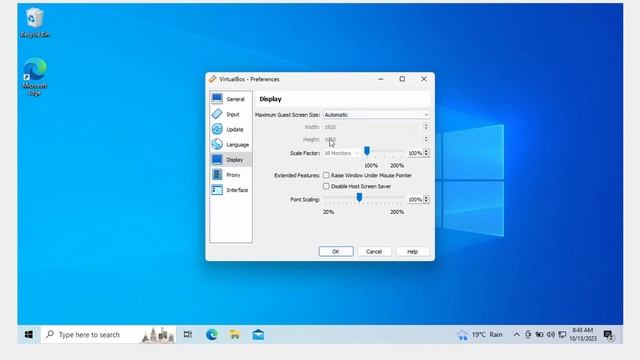Open Recycle Bin desktop icon
This screenshot has height=360, width=640.
point(35,23)
